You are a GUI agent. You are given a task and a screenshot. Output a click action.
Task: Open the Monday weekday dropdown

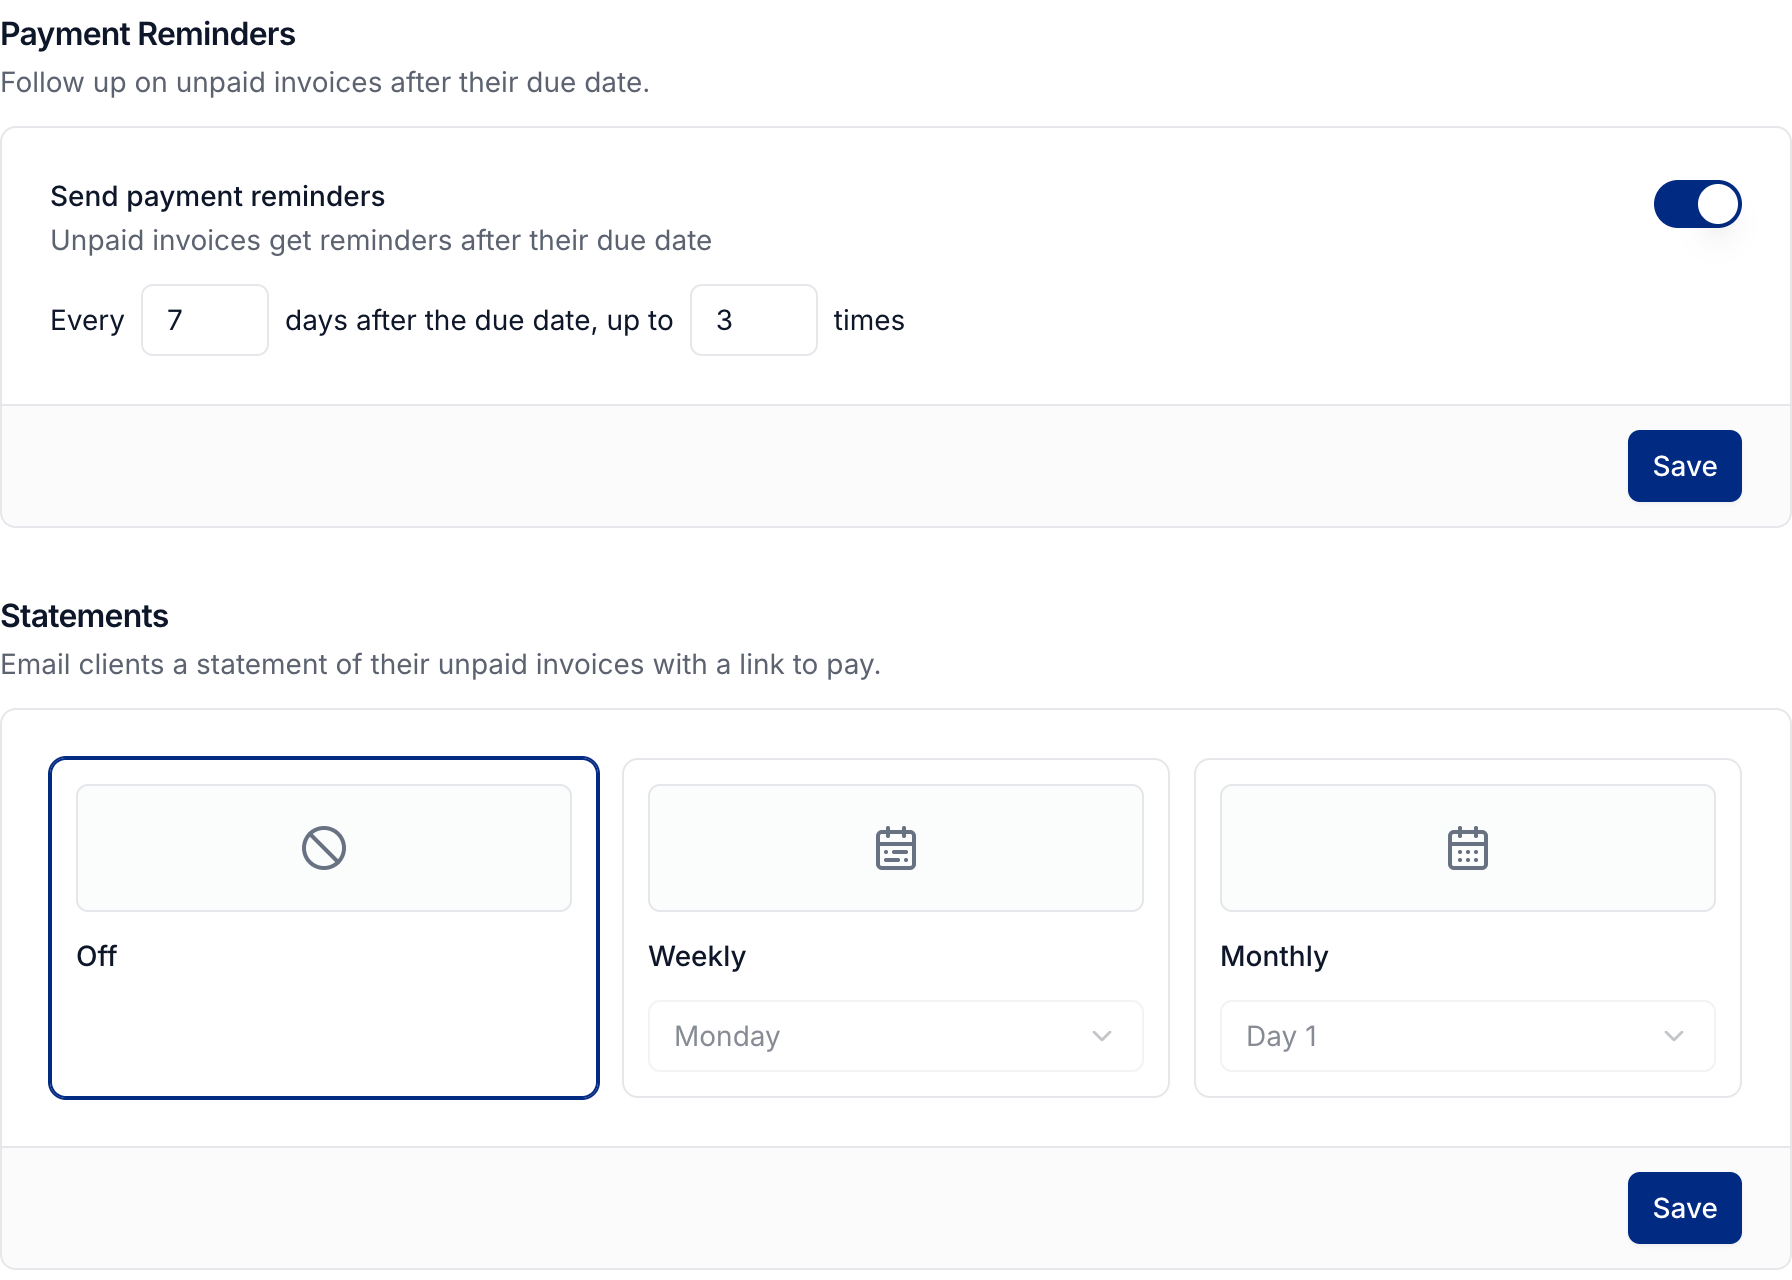point(896,1036)
